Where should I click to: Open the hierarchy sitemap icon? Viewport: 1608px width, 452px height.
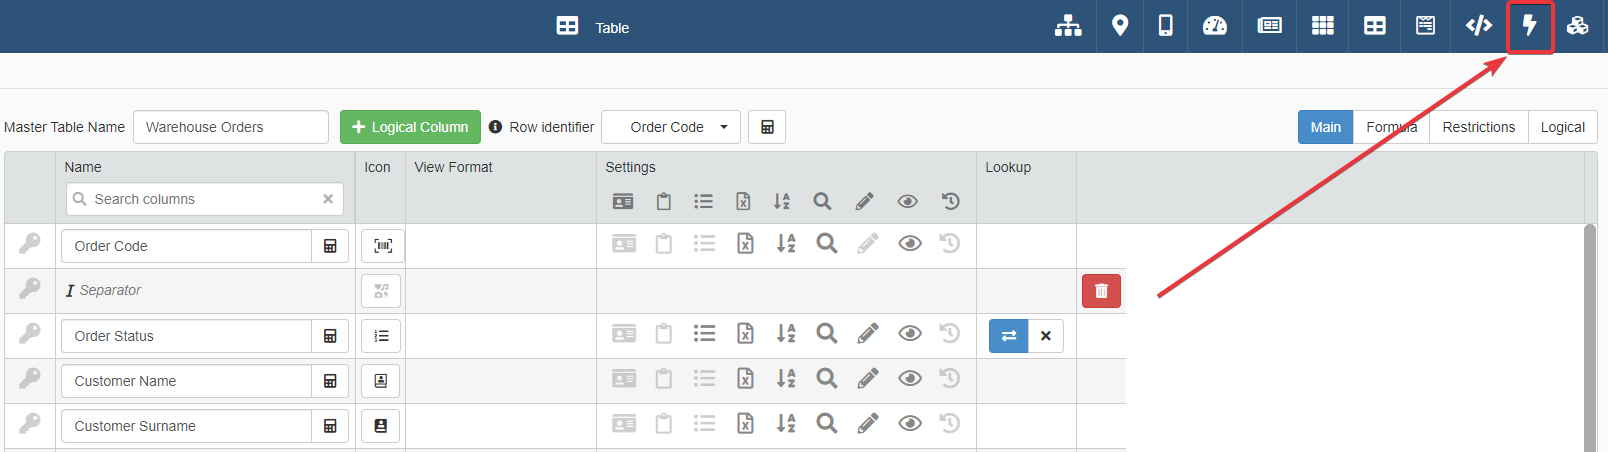(1068, 26)
